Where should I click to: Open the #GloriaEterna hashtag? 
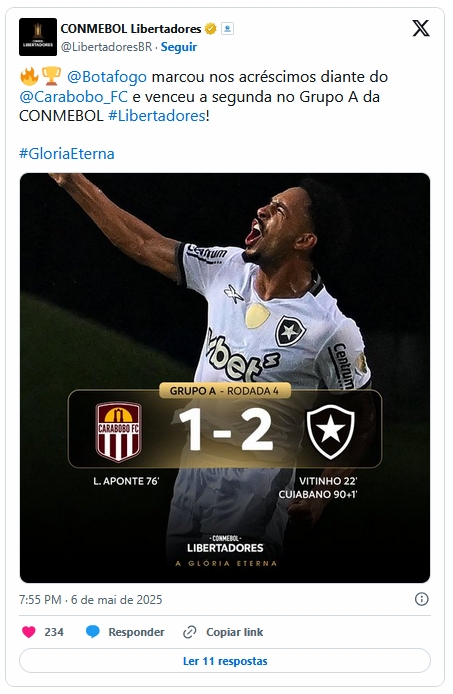tap(67, 154)
